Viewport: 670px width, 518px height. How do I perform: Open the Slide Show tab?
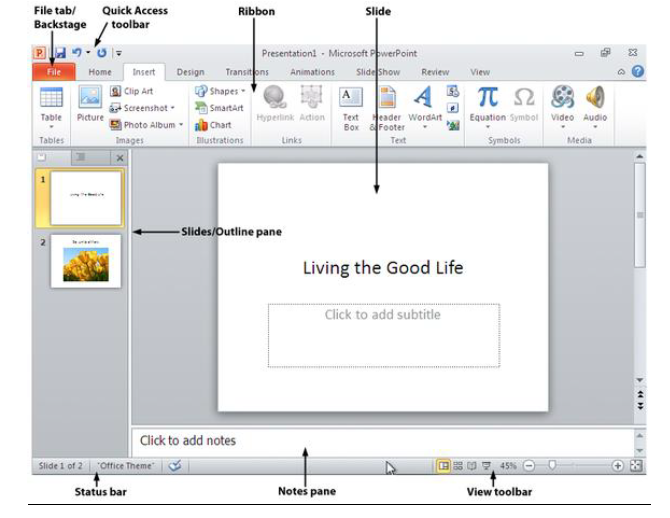[x=378, y=72]
